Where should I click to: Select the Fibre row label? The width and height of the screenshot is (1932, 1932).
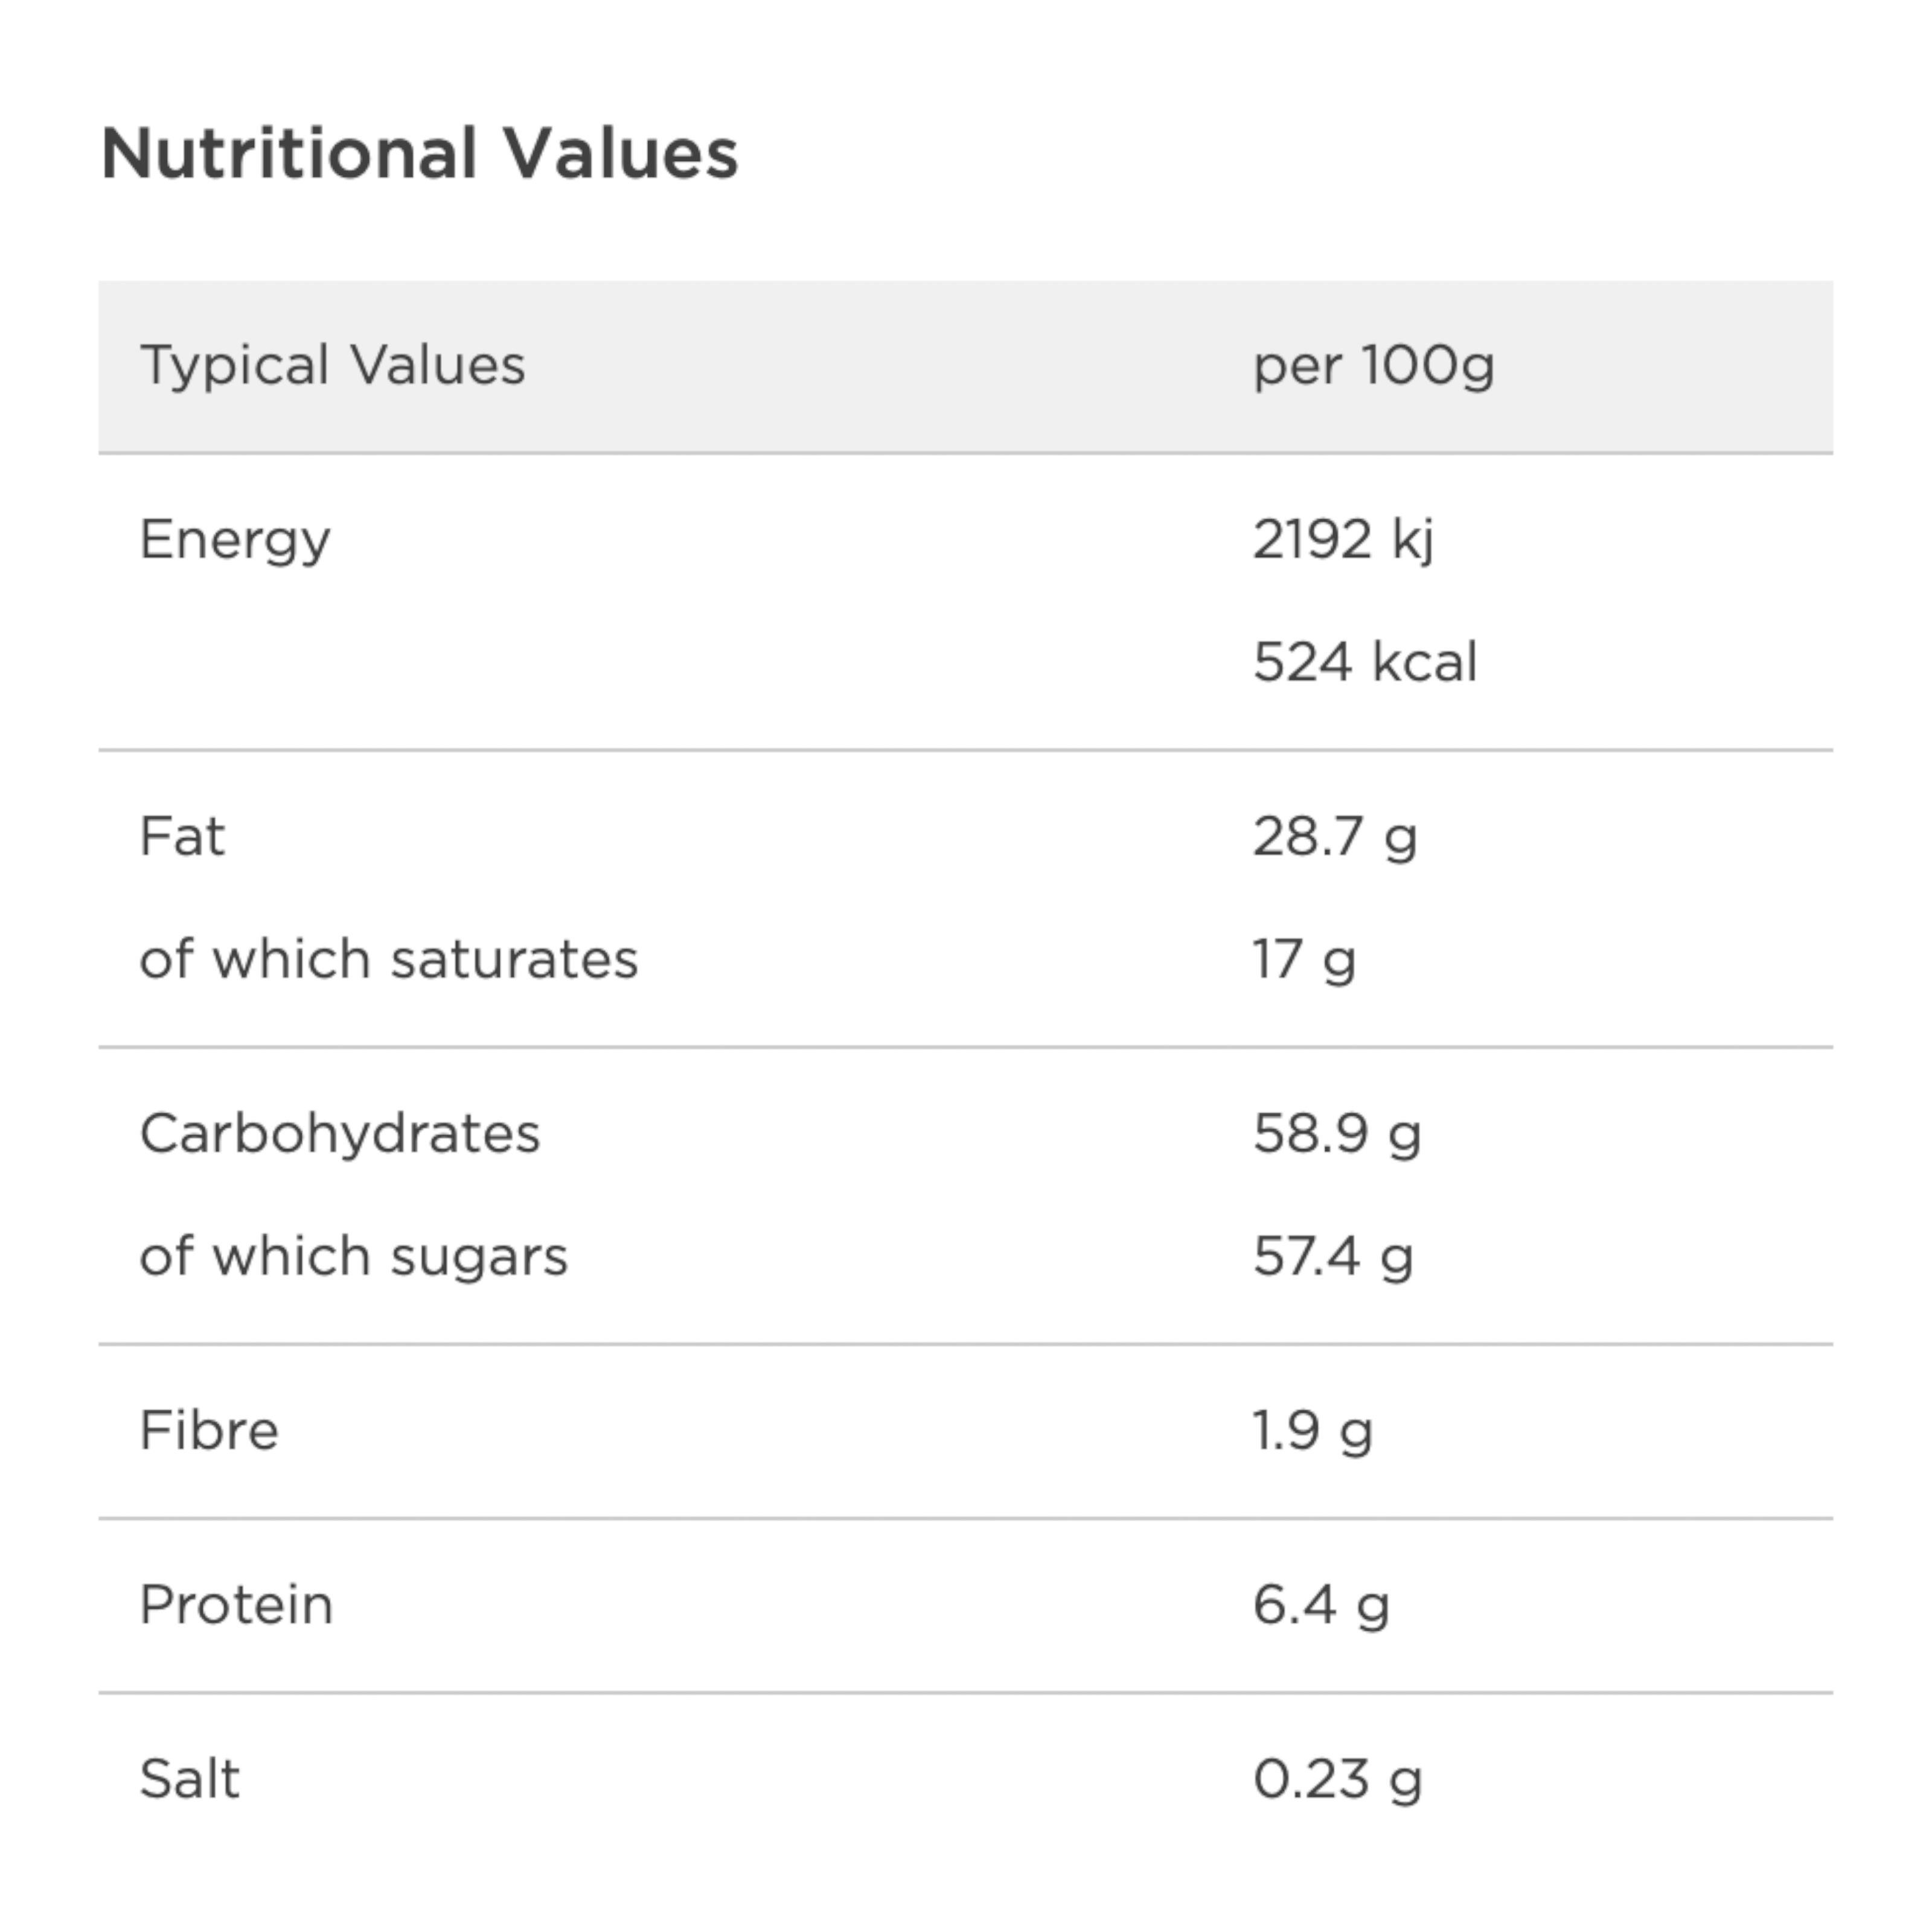pos(209,1430)
